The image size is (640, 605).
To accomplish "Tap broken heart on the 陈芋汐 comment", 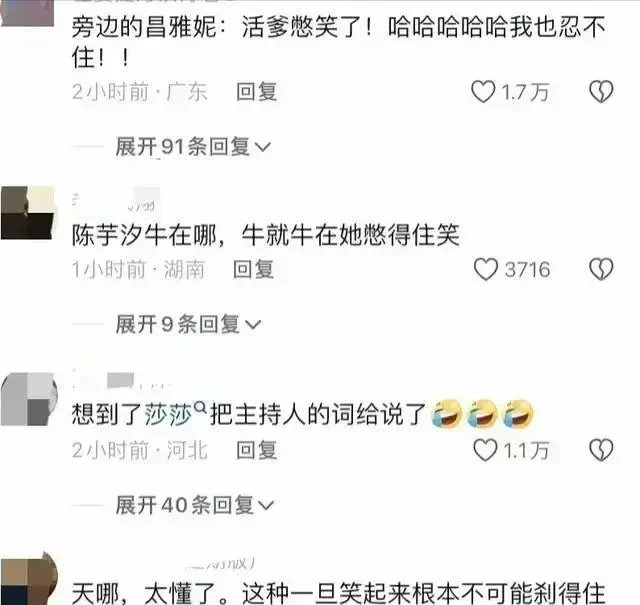I will click(x=601, y=269).
